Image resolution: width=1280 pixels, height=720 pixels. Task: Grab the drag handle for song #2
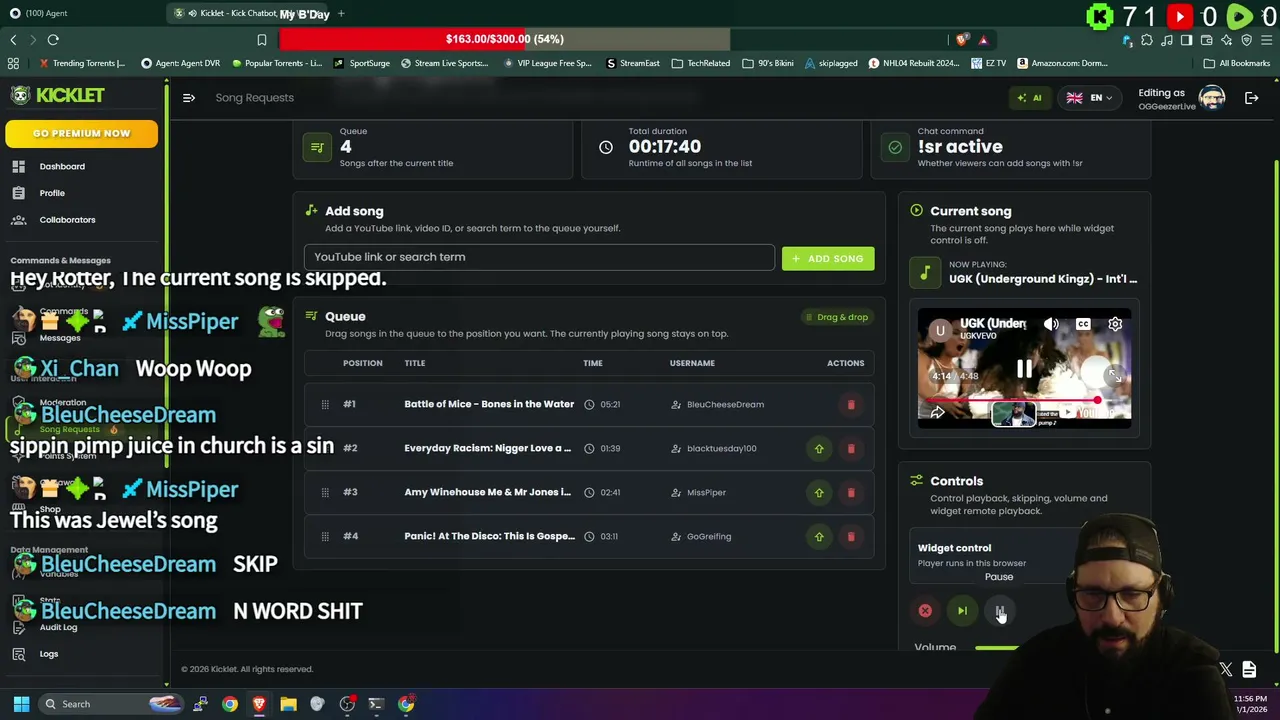coord(325,448)
